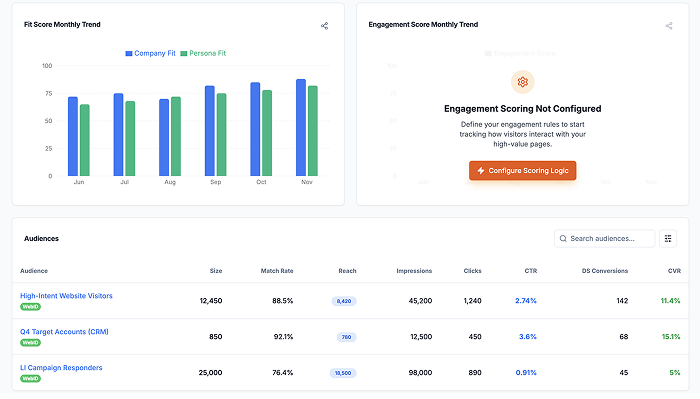Click the green Persona Fit bar for Aug
This screenshot has width=700, height=399.
[176, 137]
